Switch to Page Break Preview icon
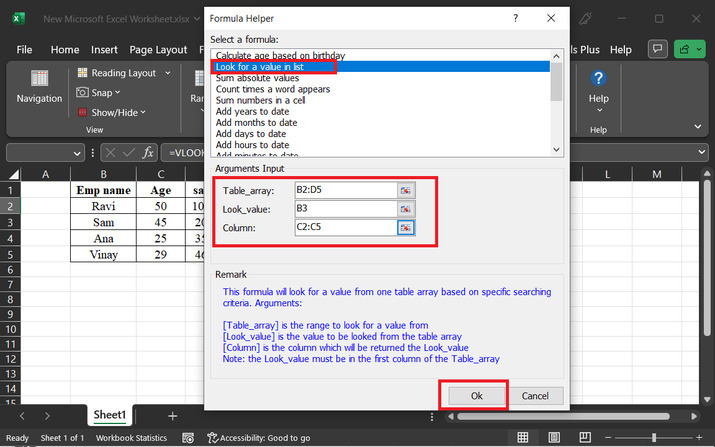 [x=585, y=437]
